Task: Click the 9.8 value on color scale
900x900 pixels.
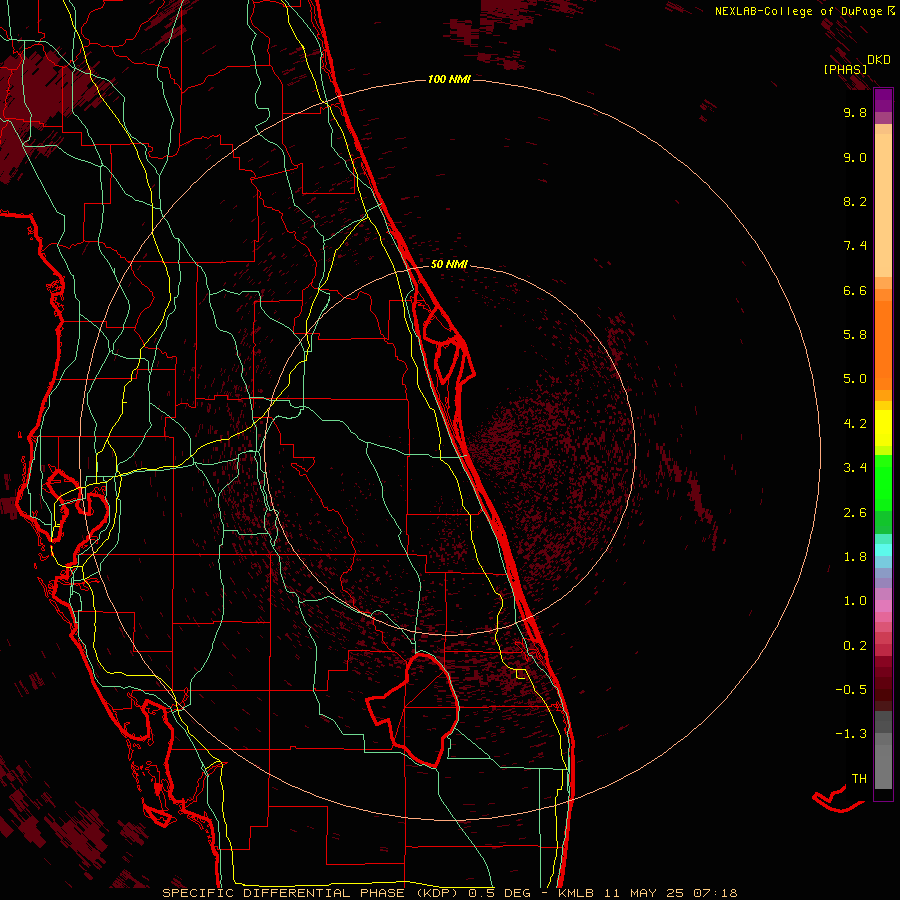Action: pos(855,112)
